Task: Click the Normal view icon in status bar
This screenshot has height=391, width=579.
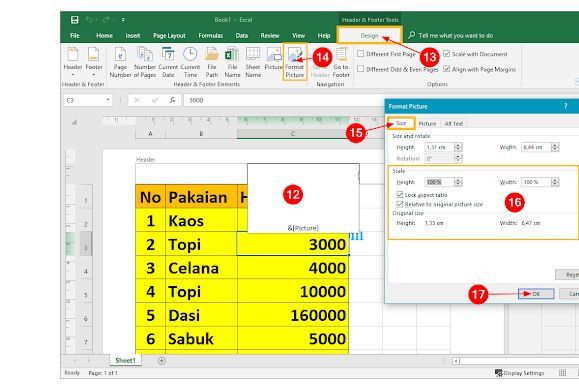Action: pos(562,373)
